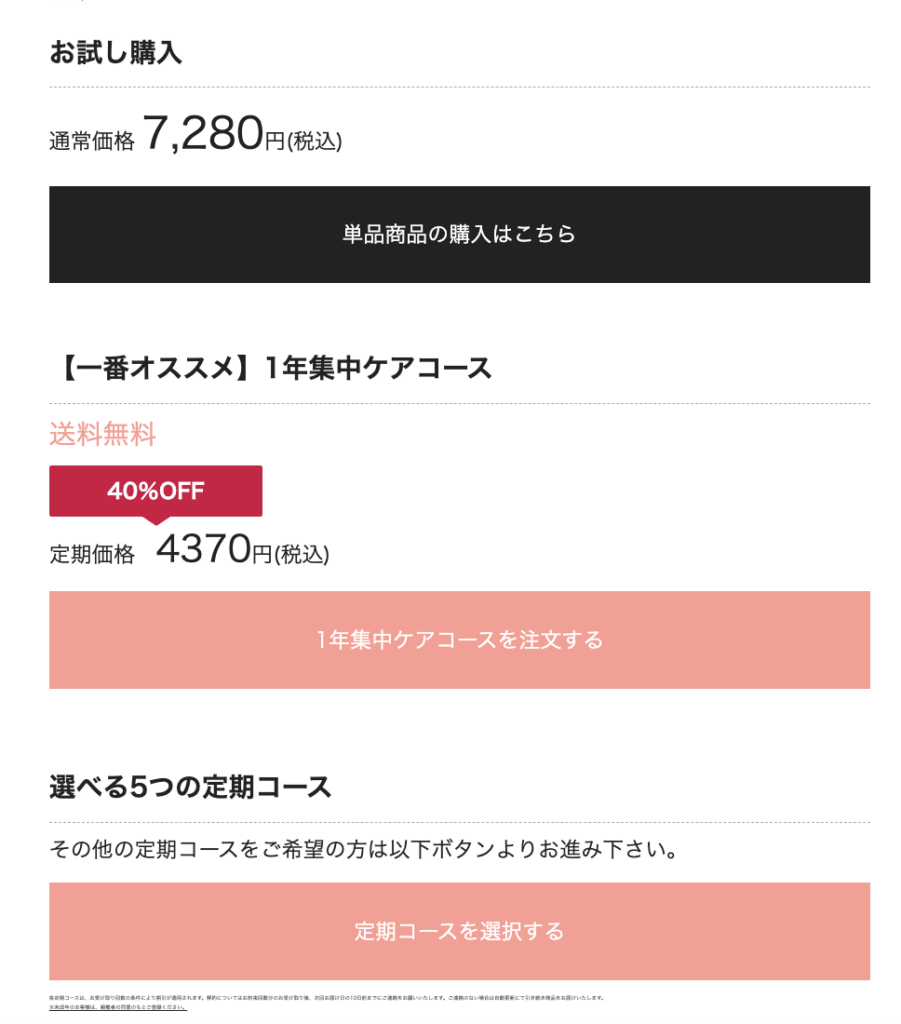Click the dotted divider under 選べる5つの定期コース
901x1024 pixels.
pos(459,822)
